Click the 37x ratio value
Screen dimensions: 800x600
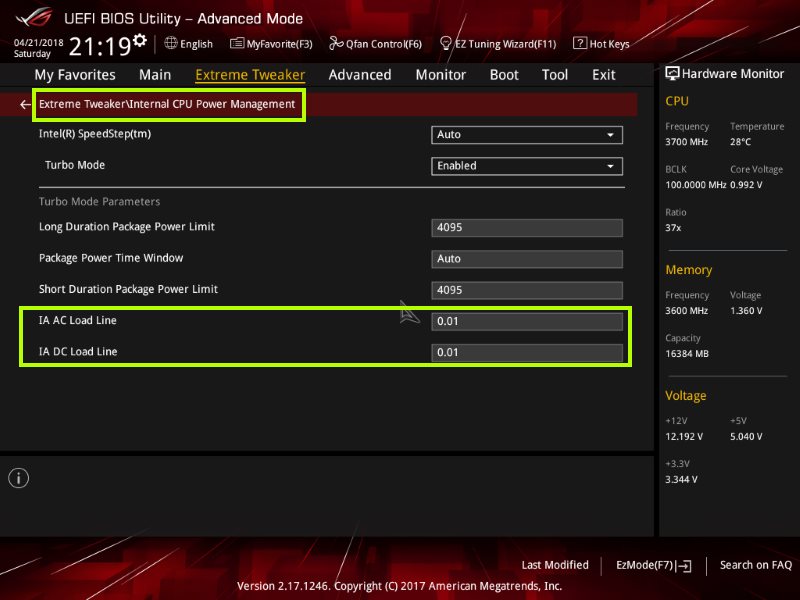point(673,228)
